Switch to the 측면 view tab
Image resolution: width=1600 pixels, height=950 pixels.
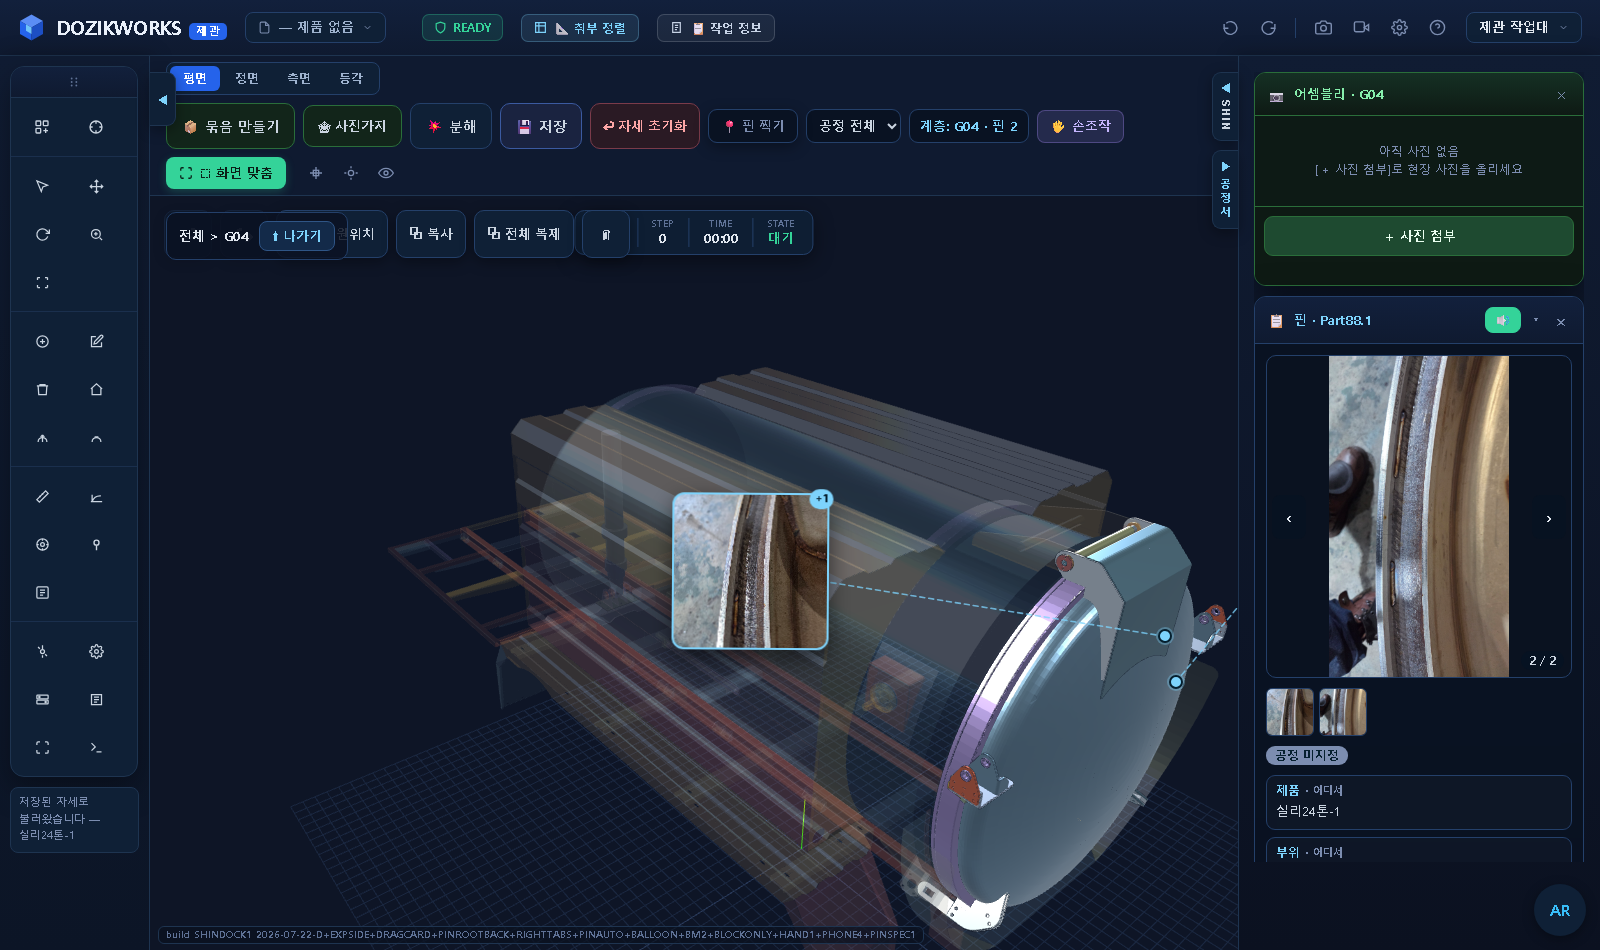(299, 78)
